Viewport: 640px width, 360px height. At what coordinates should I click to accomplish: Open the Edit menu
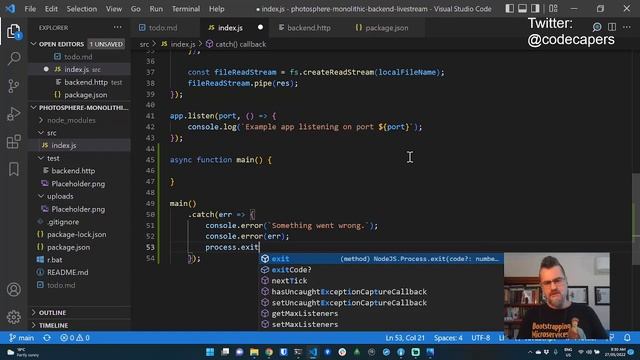click(51, 9)
